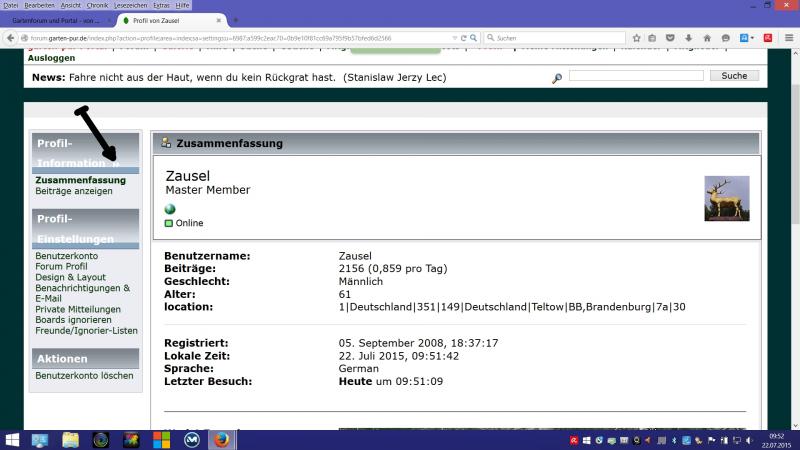The image size is (800, 450).
Task: Click the Suche button
Action: [734, 76]
